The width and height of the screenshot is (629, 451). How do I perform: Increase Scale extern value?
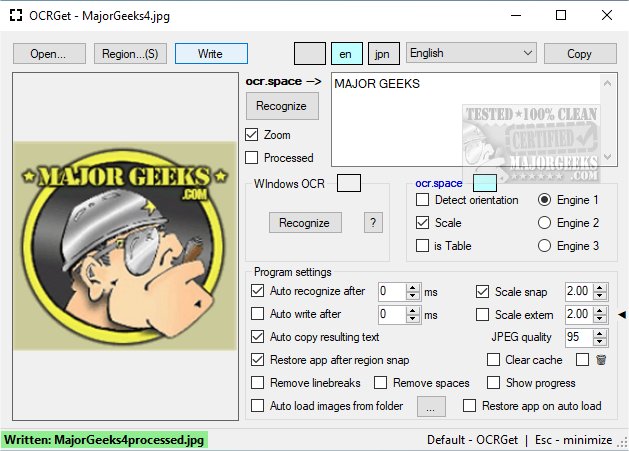(600, 311)
